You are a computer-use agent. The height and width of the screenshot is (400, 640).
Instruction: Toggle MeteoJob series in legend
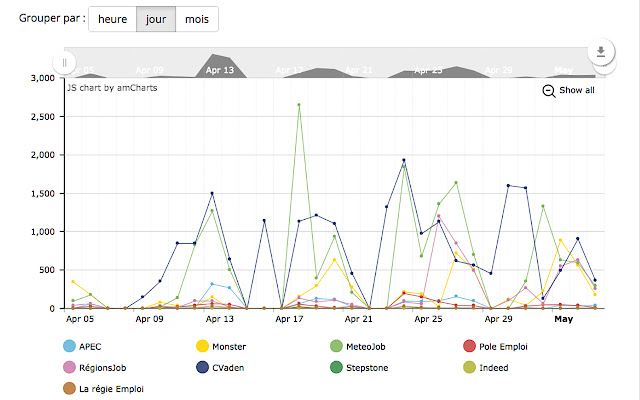(357, 347)
